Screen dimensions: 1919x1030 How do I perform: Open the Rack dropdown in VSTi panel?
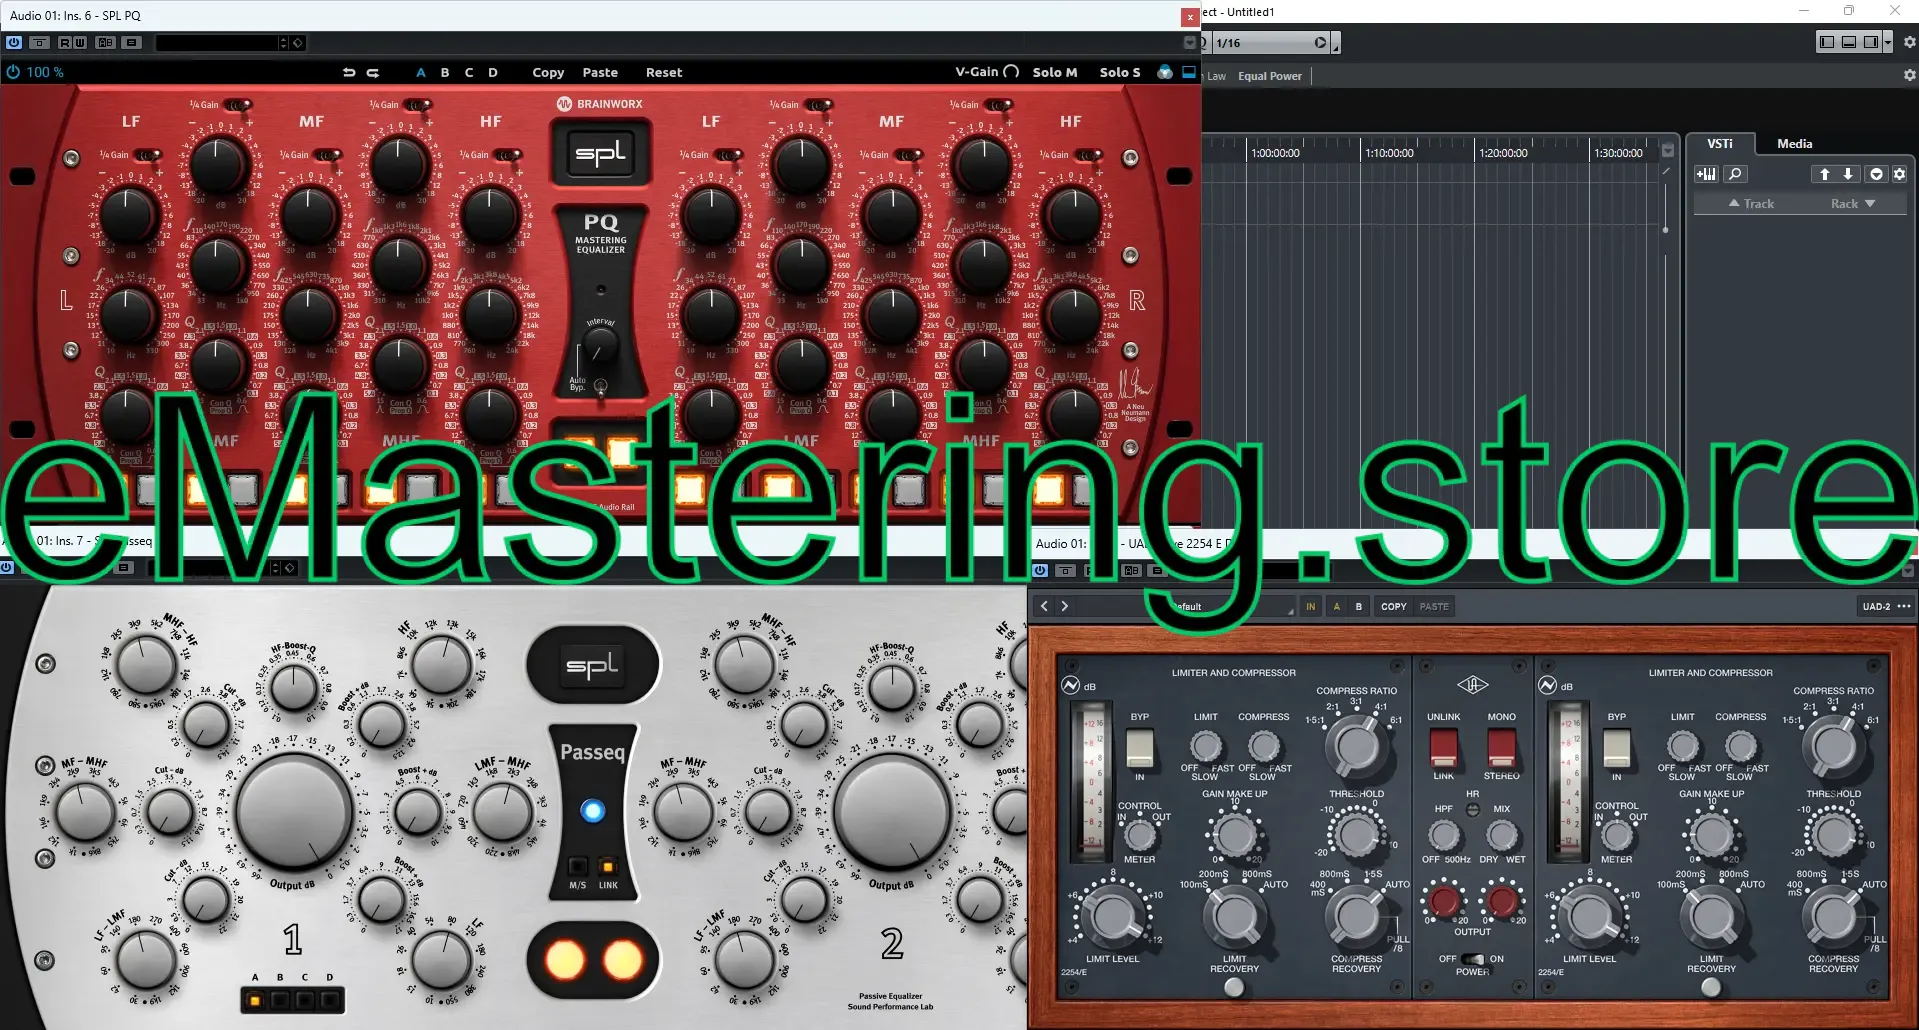click(x=1852, y=203)
